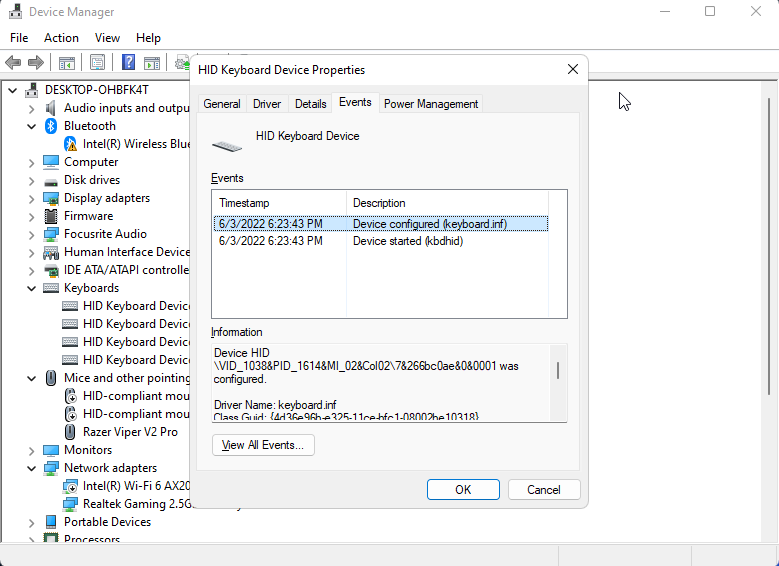
Task: Expand the Disk drives category
Action: 32,180
